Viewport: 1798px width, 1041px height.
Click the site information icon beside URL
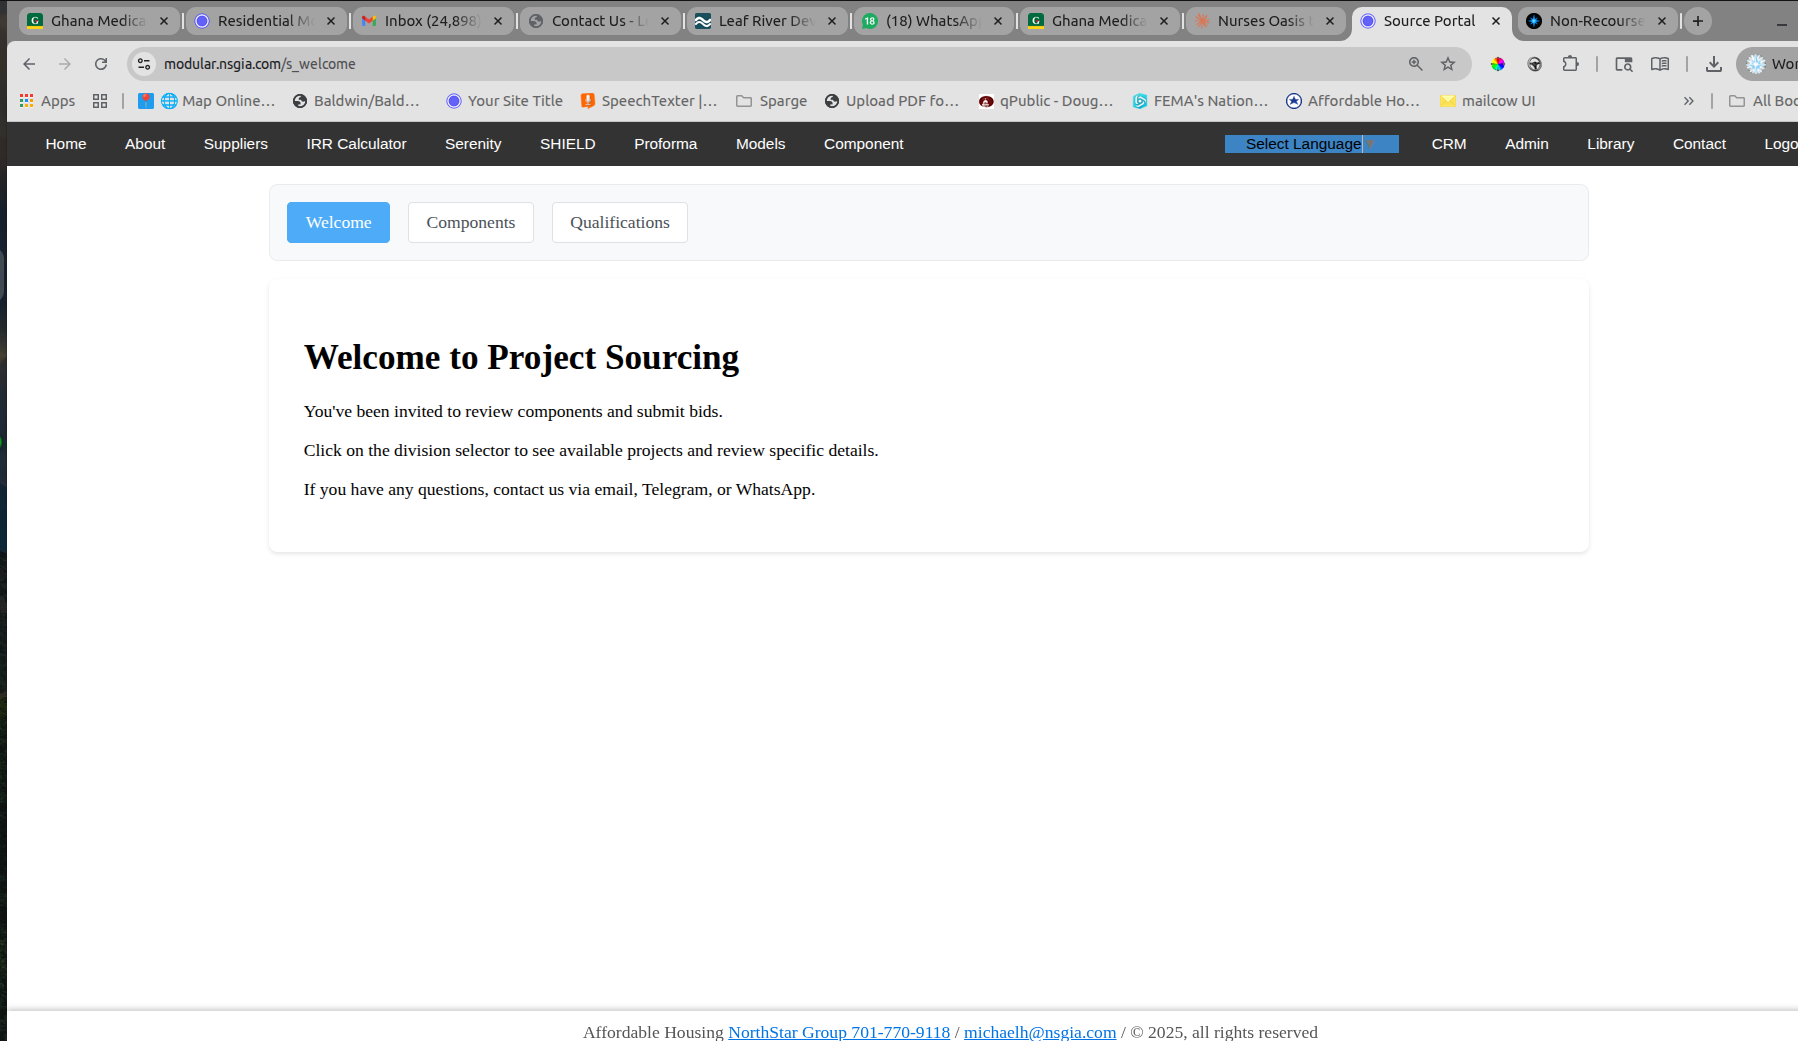click(144, 64)
